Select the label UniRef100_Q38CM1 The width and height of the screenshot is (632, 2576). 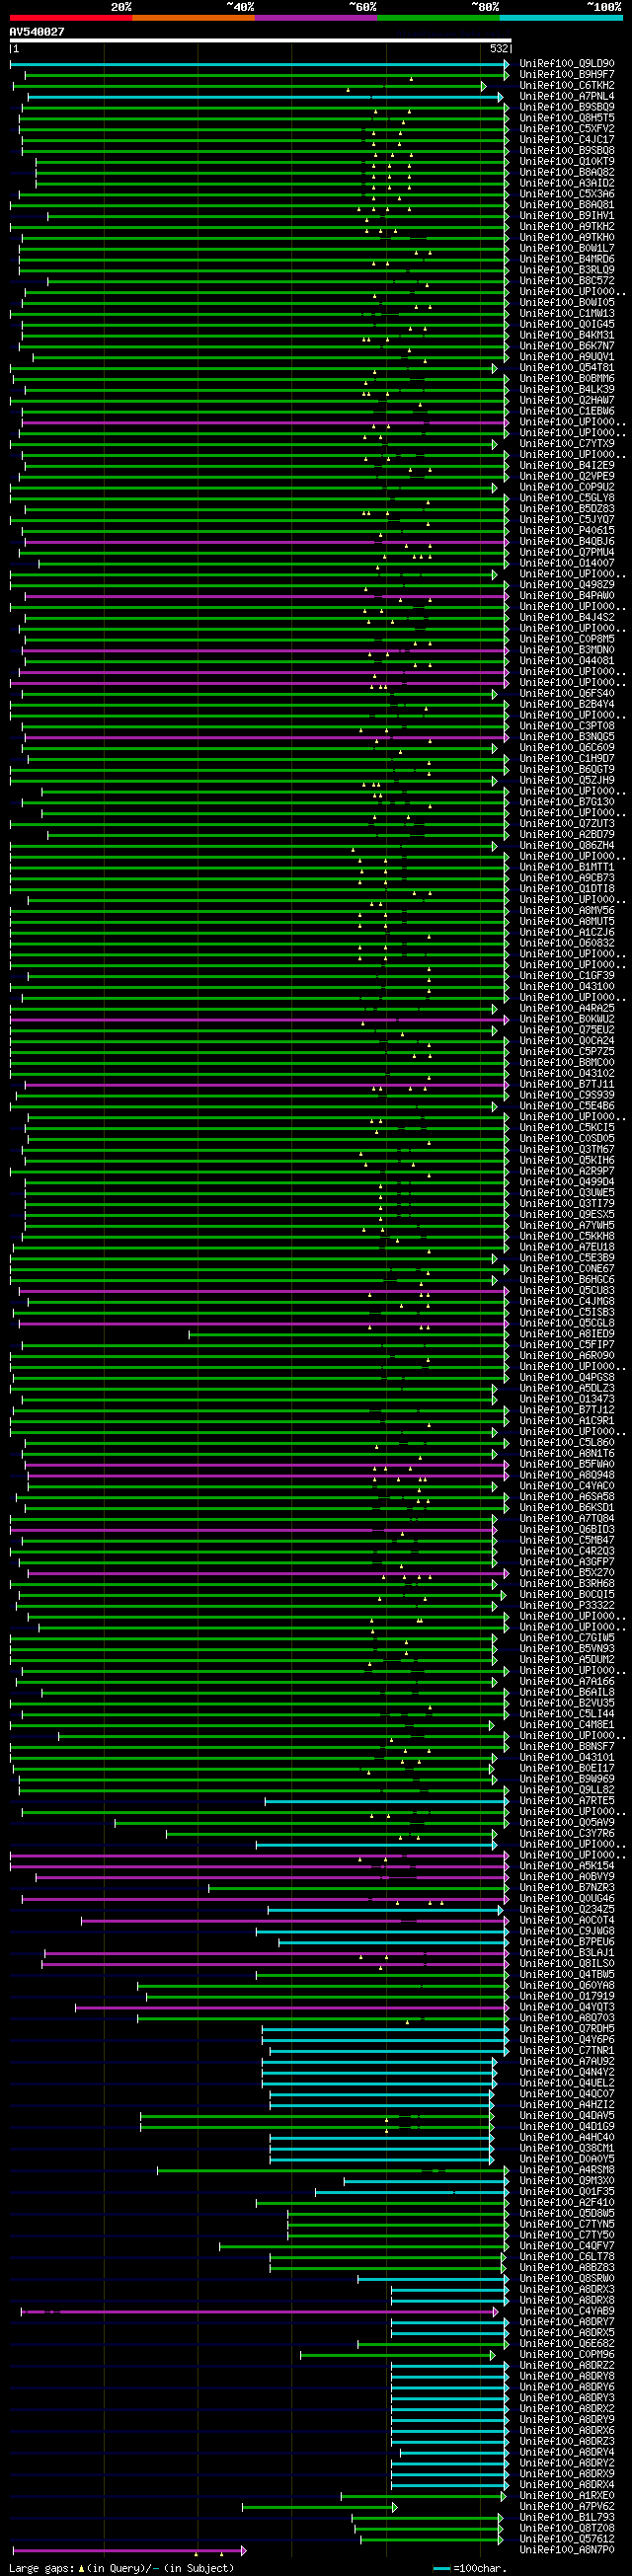pyautogui.click(x=567, y=2149)
